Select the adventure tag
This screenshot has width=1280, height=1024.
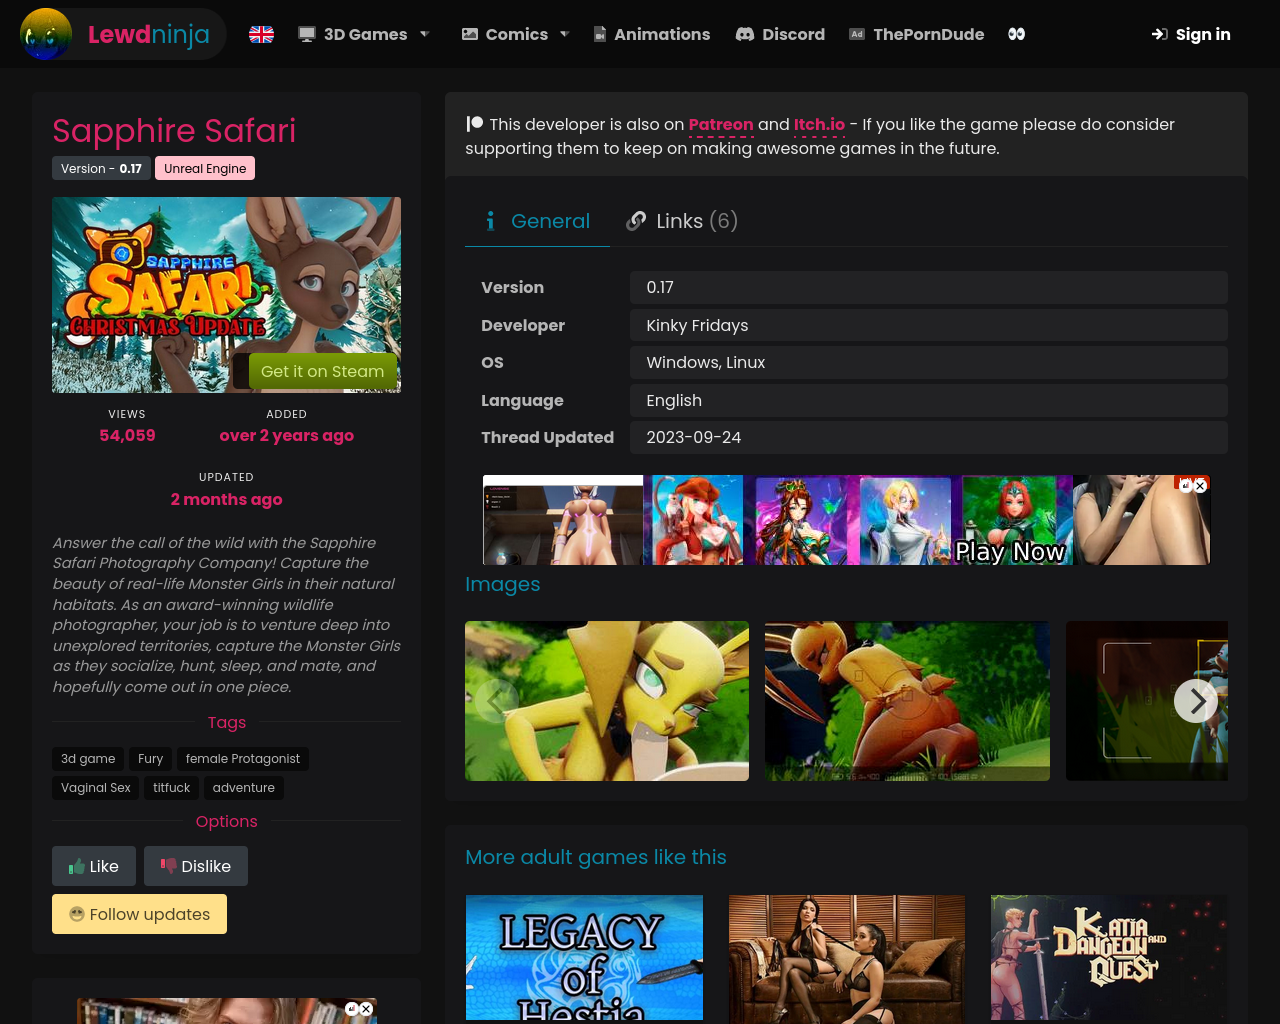pyautogui.click(x=243, y=788)
